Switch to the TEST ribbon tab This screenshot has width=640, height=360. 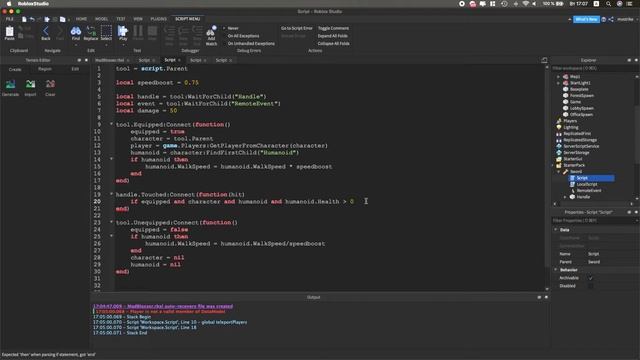click(x=121, y=19)
